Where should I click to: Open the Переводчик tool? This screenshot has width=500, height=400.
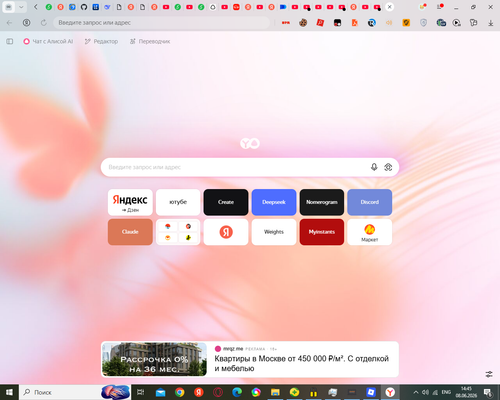coord(150,41)
